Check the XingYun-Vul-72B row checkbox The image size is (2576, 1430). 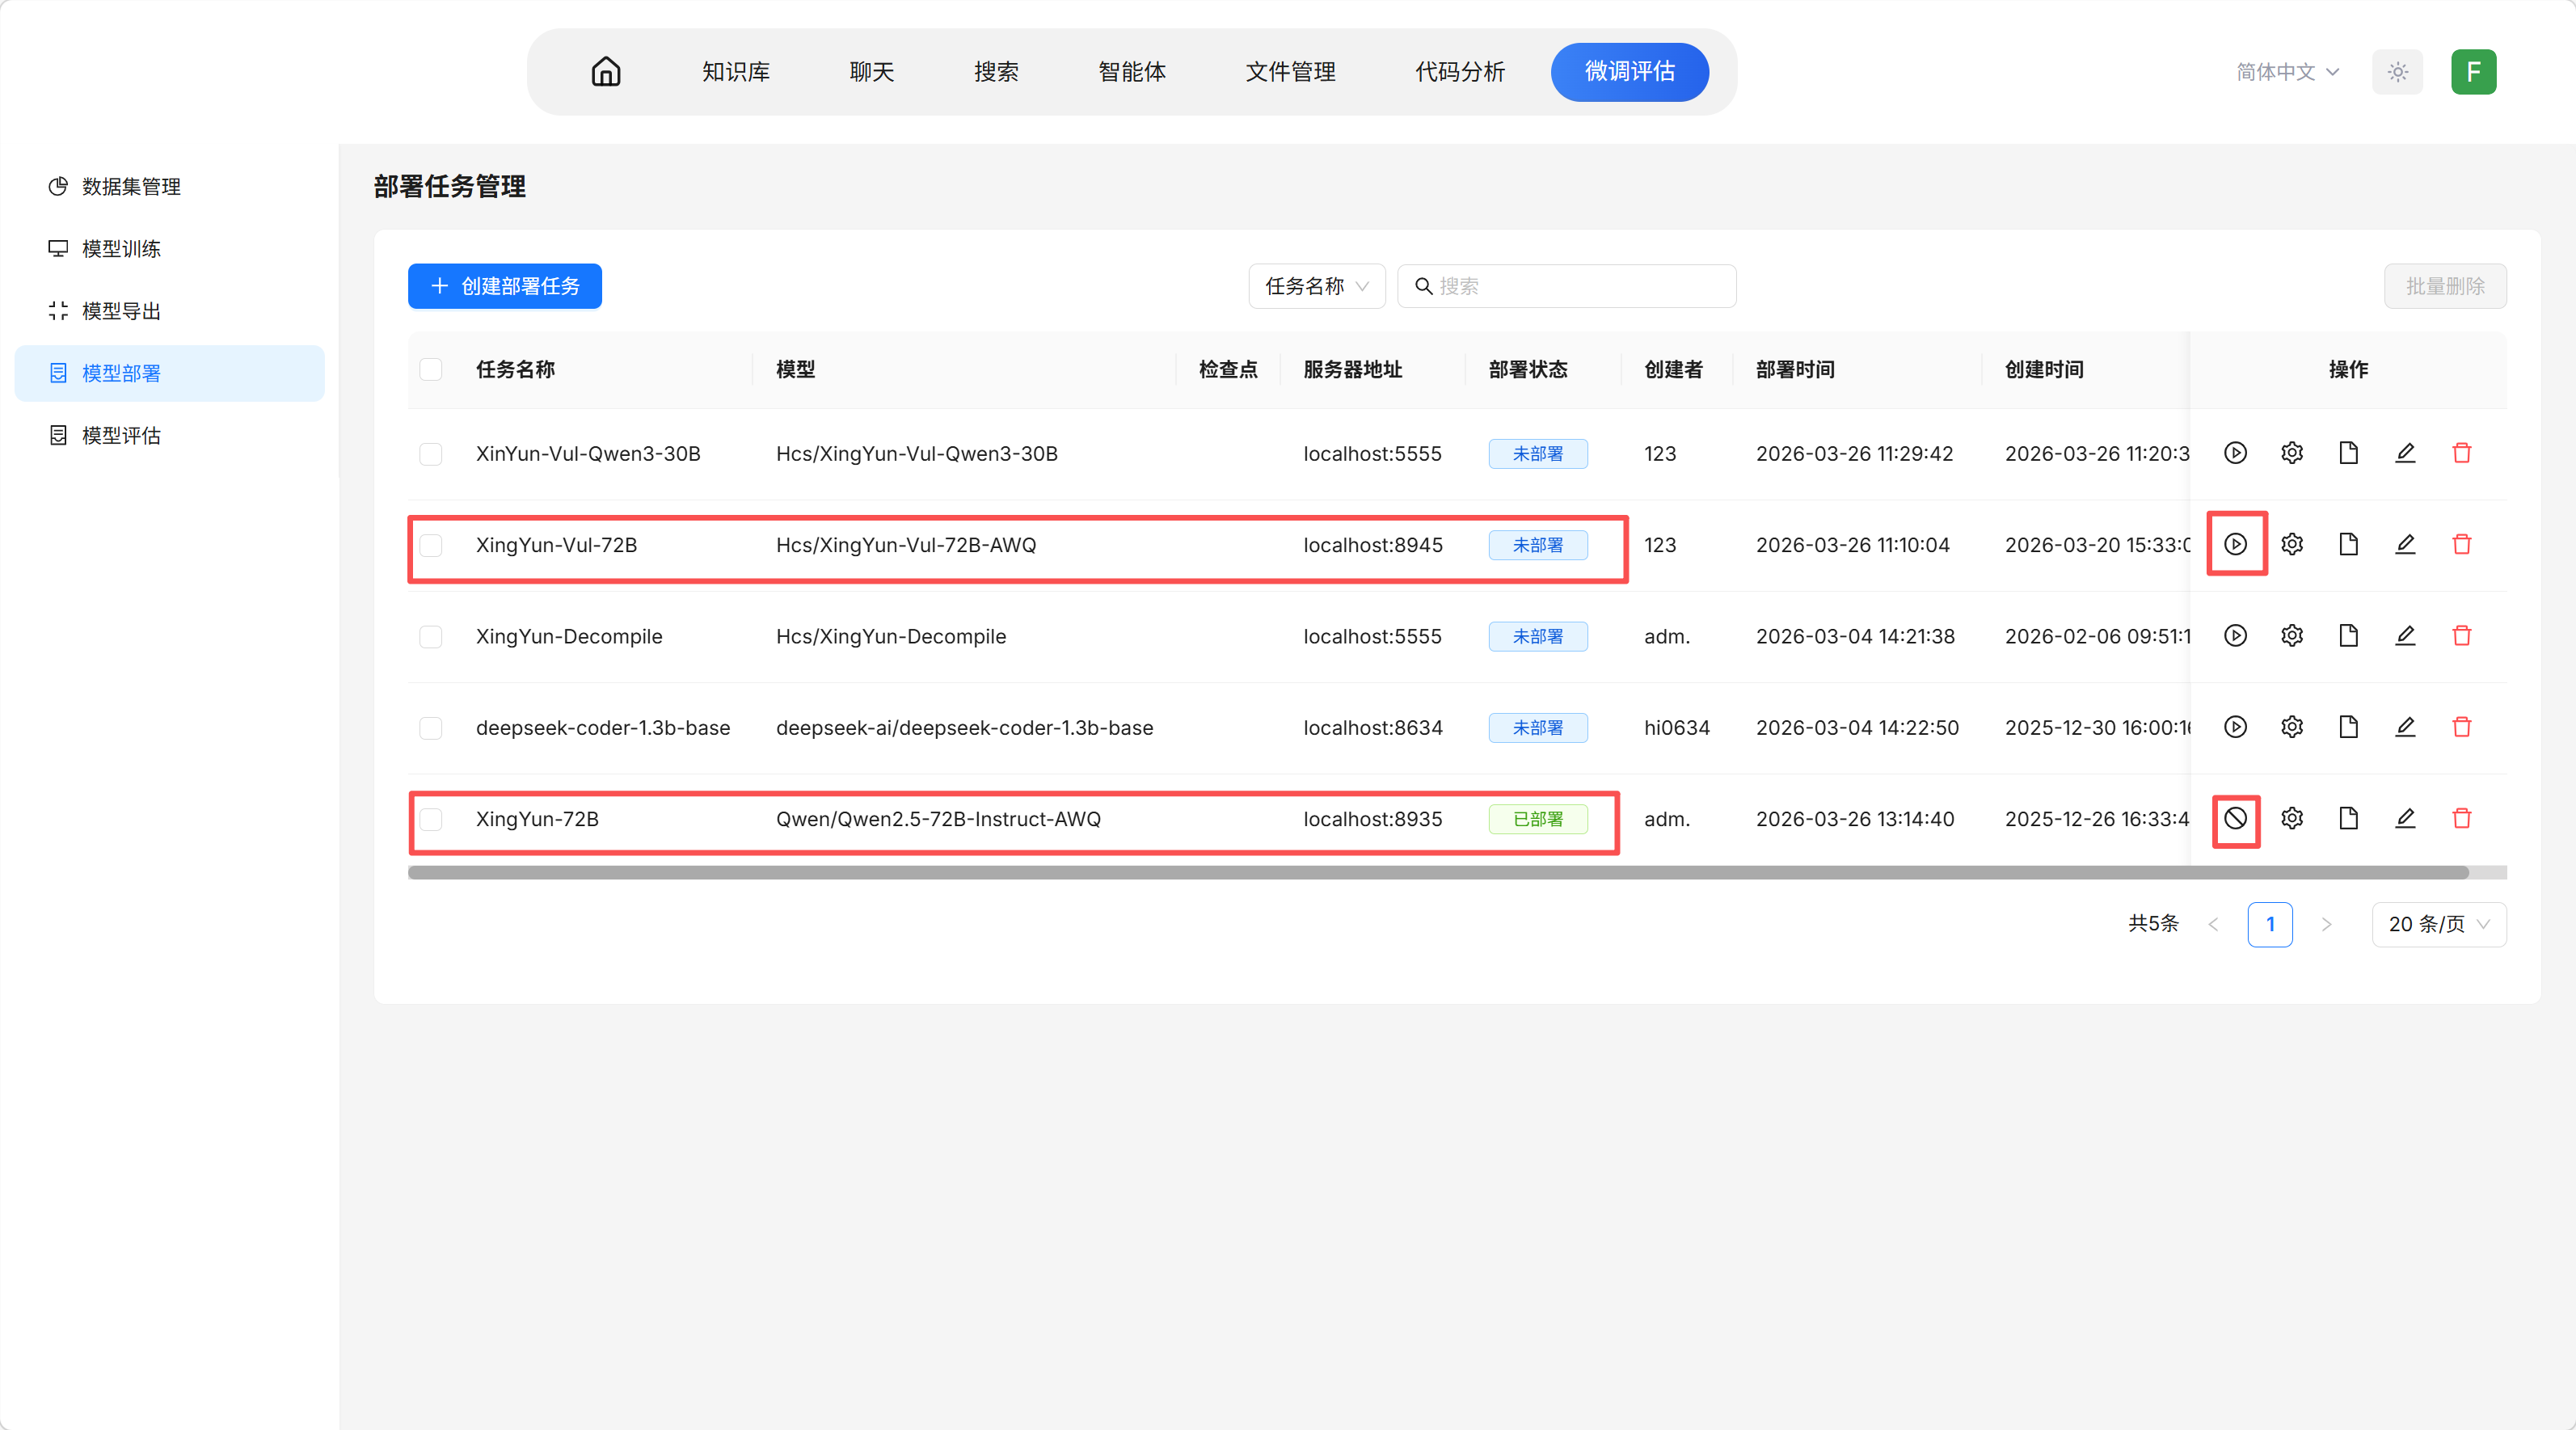[x=432, y=545]
